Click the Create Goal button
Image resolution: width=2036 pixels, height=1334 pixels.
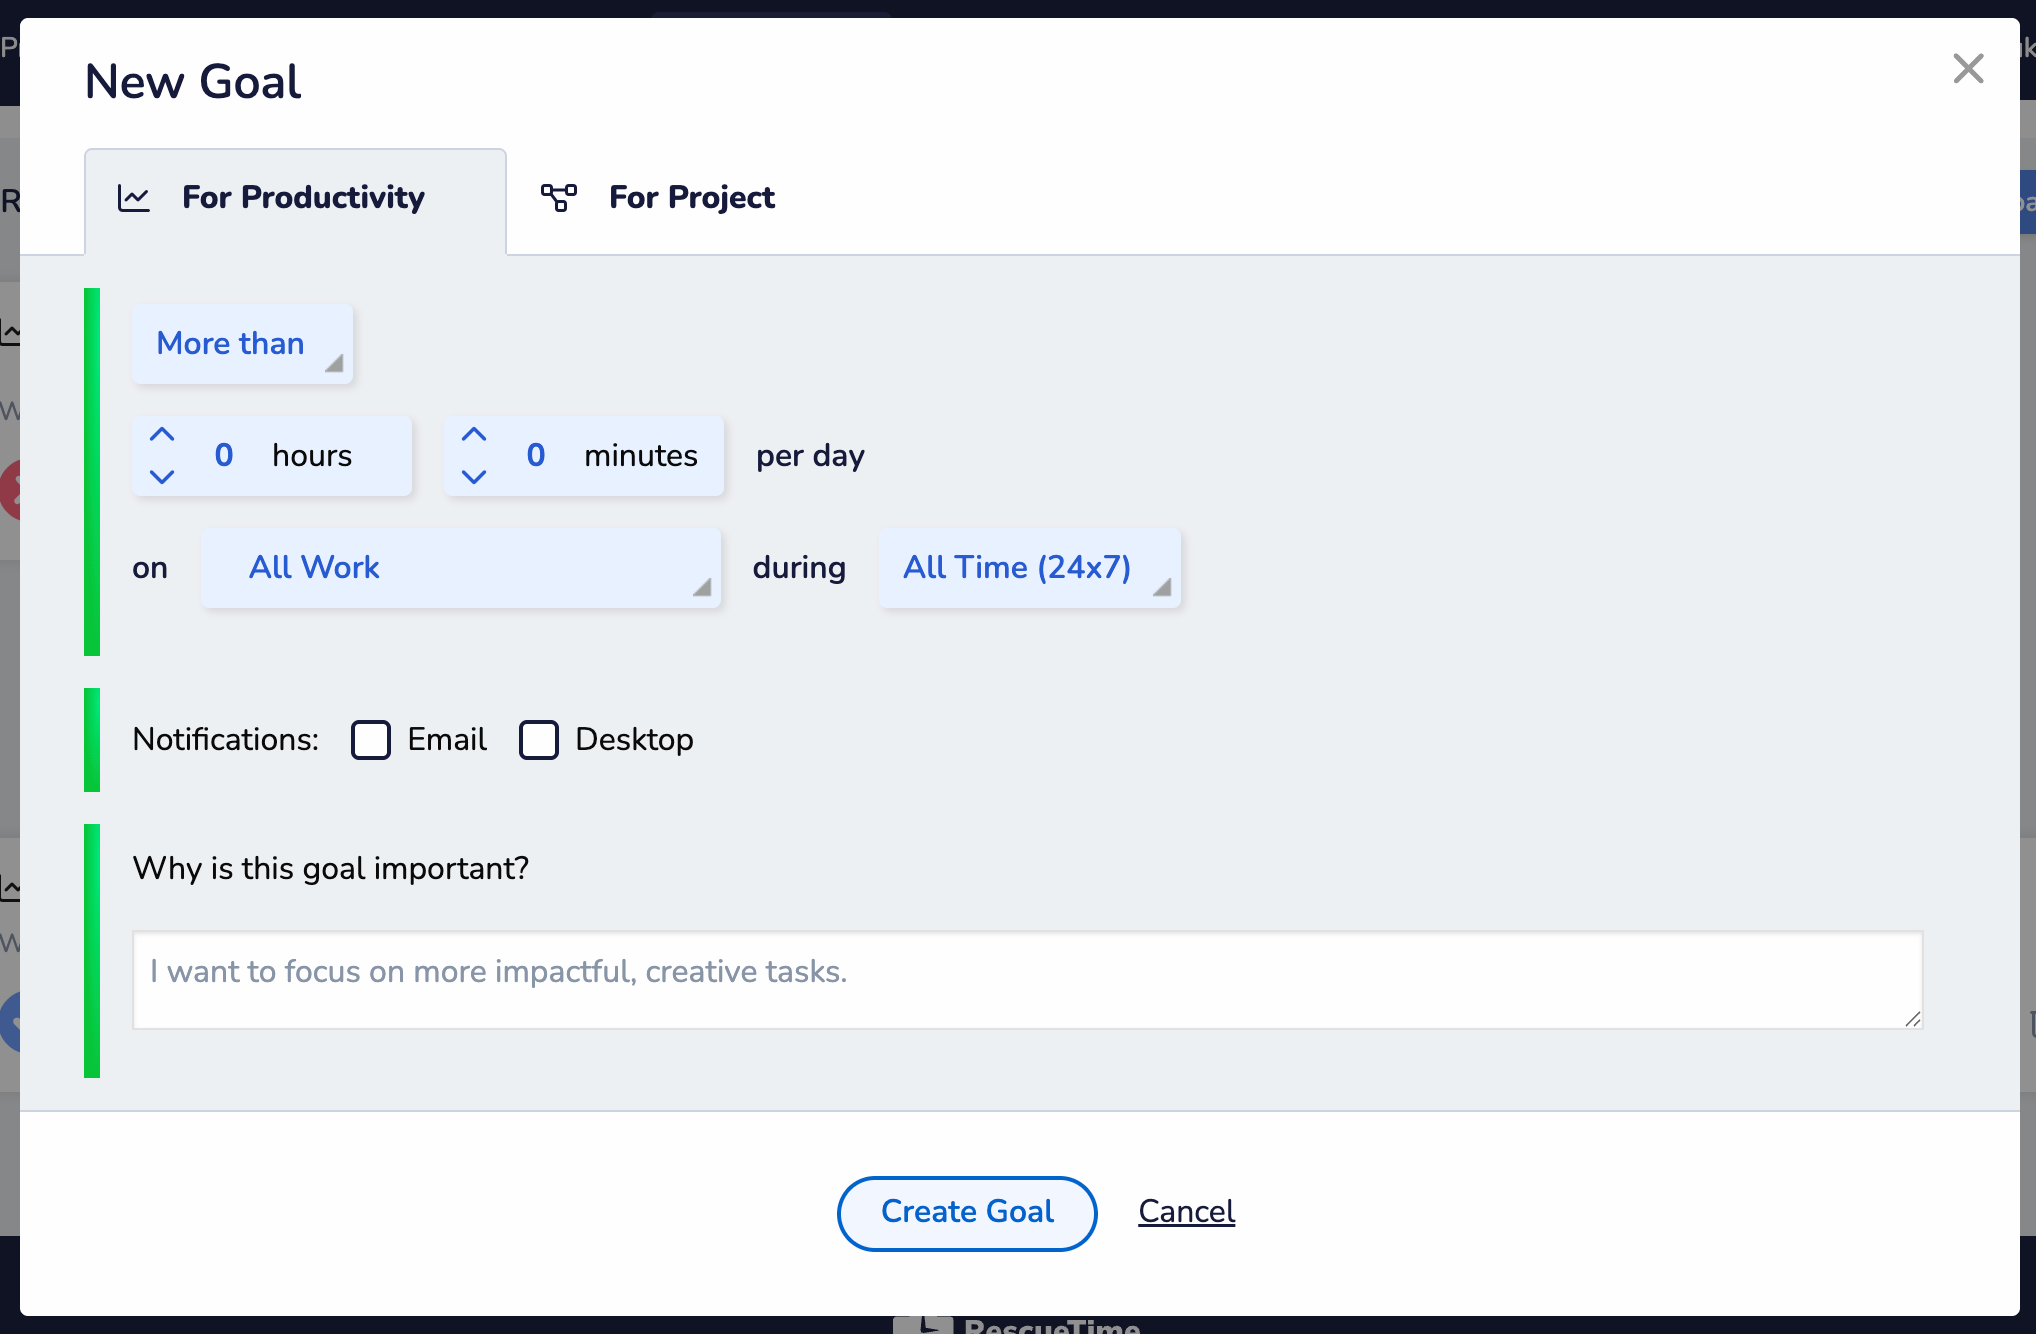[x=967, y=1212]
